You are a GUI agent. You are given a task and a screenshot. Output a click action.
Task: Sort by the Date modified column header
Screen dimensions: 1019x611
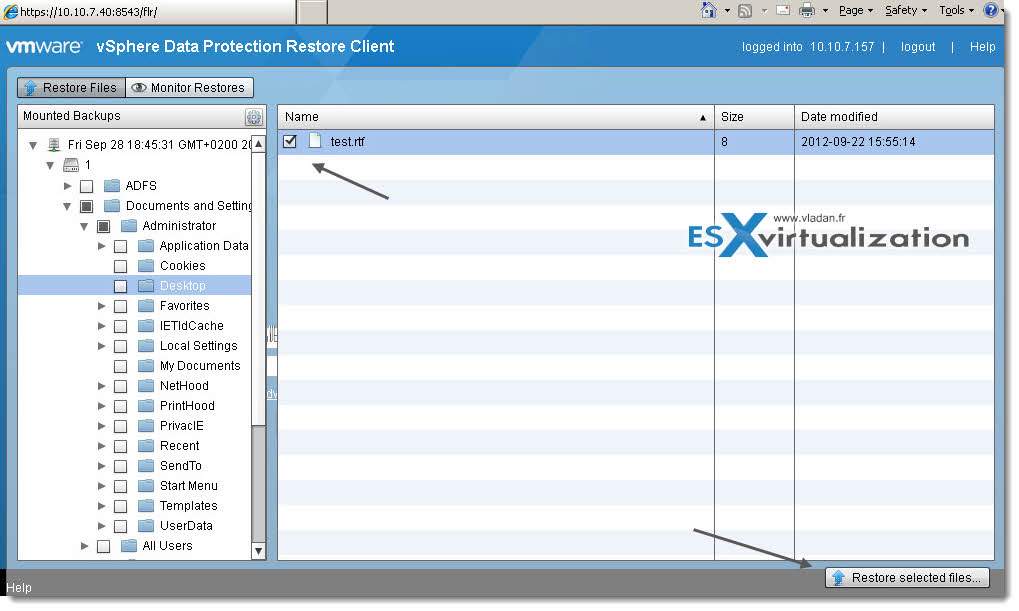pos(894,117)
